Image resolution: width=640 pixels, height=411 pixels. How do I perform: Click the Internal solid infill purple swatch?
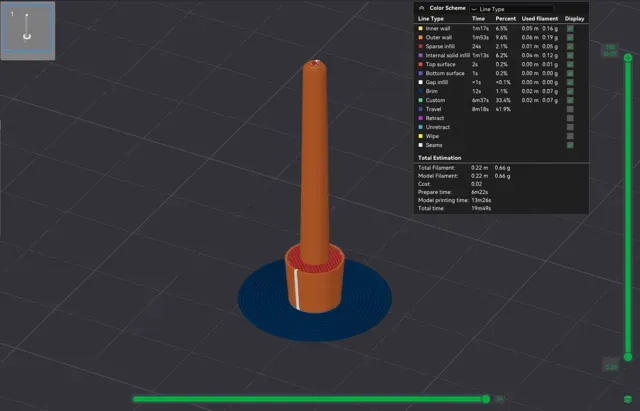[x=420, y=56]
